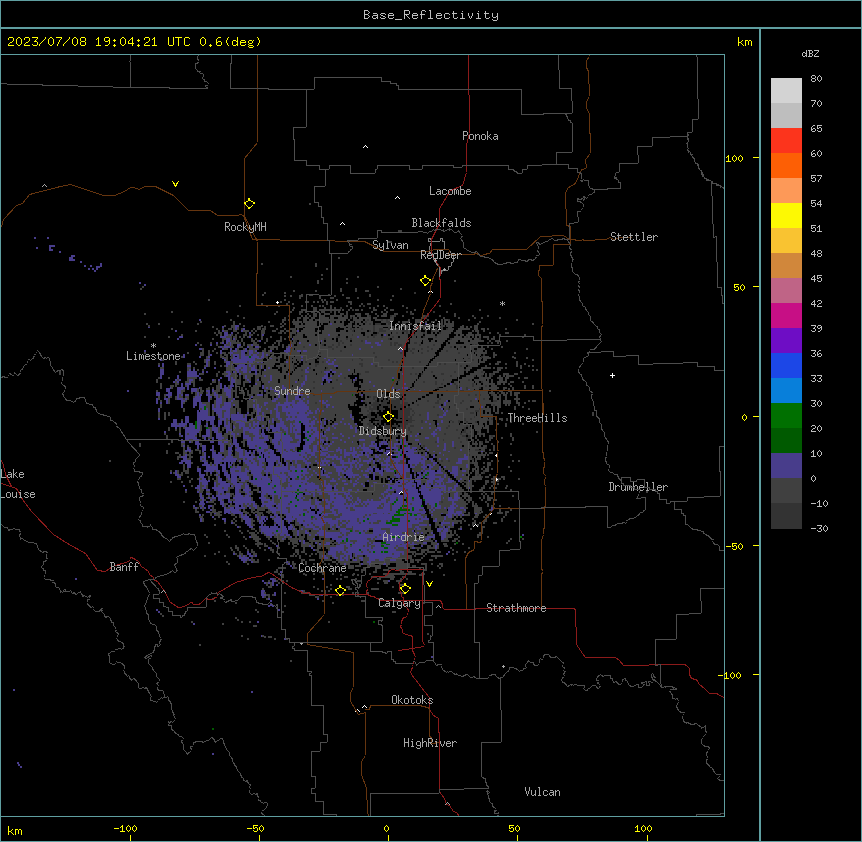Click the Banff label

(x=124, y=567)
